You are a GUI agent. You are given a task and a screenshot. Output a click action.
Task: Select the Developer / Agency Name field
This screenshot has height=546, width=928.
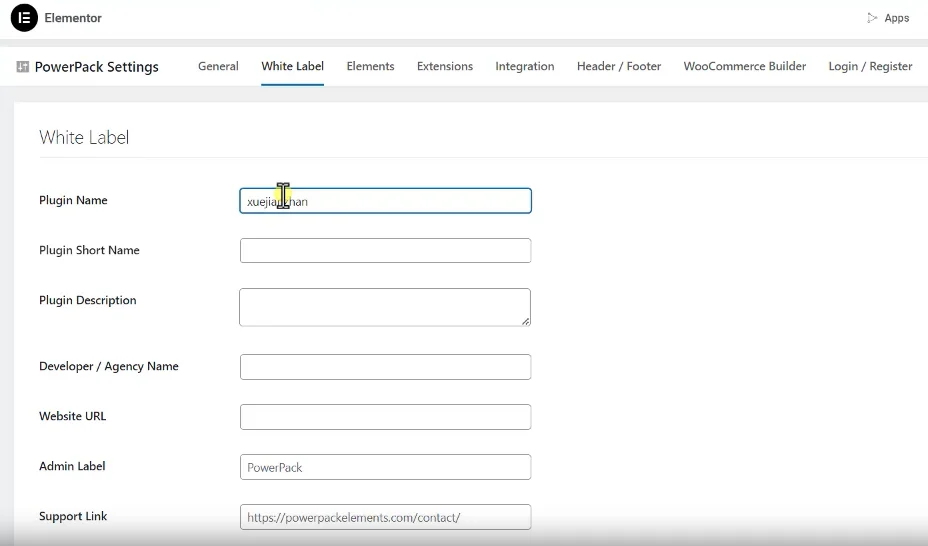tap(385, 367)
